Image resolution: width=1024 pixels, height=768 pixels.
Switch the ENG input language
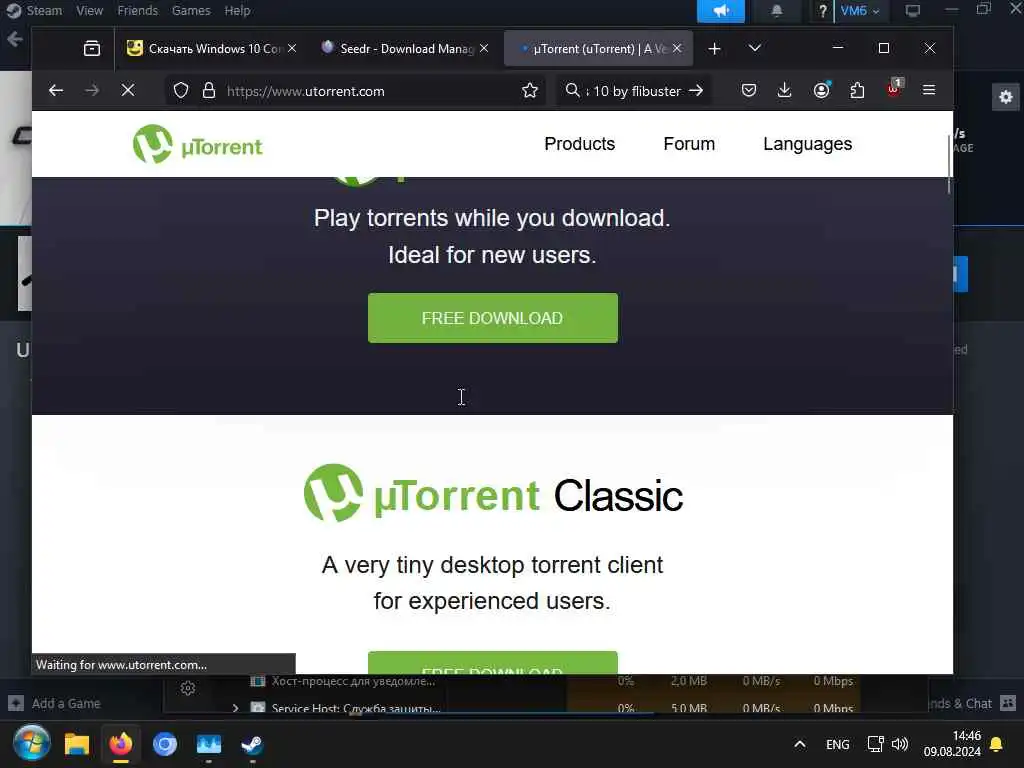click(837, 744)
